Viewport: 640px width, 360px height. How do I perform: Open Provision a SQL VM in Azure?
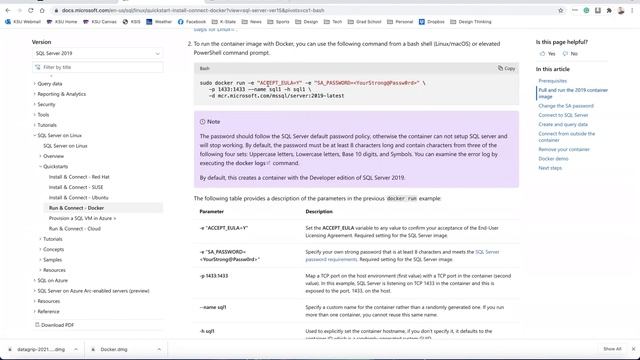click(82, 218)
